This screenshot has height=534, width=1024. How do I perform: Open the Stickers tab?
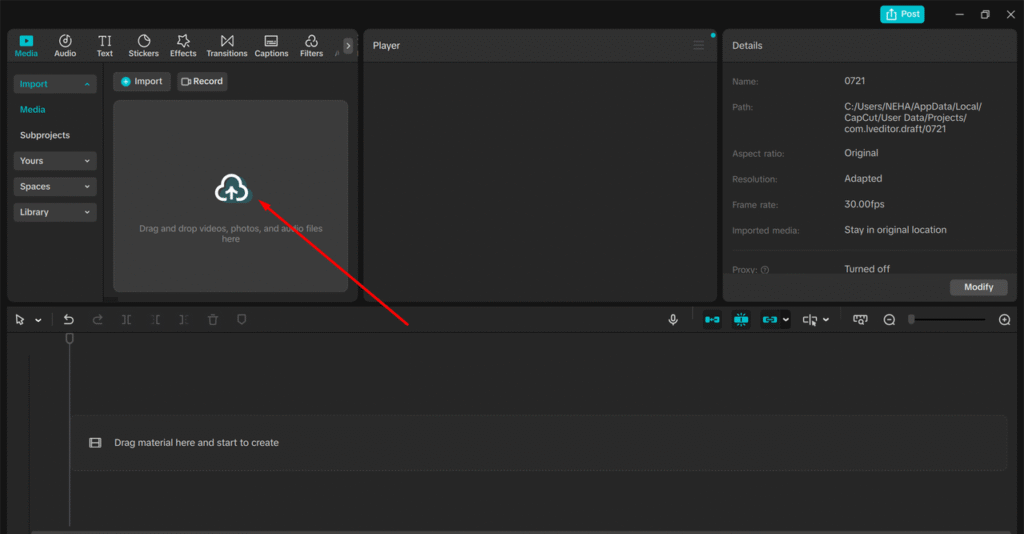pos(144,46)
